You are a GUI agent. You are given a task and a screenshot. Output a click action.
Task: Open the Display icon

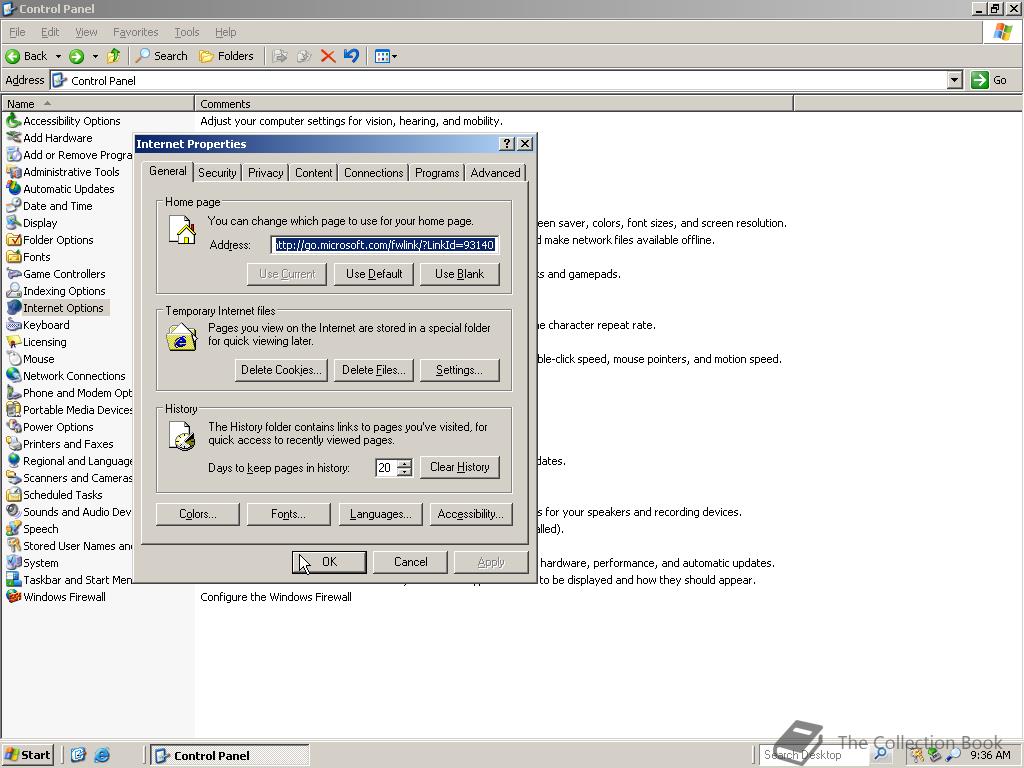coord(14,223)
